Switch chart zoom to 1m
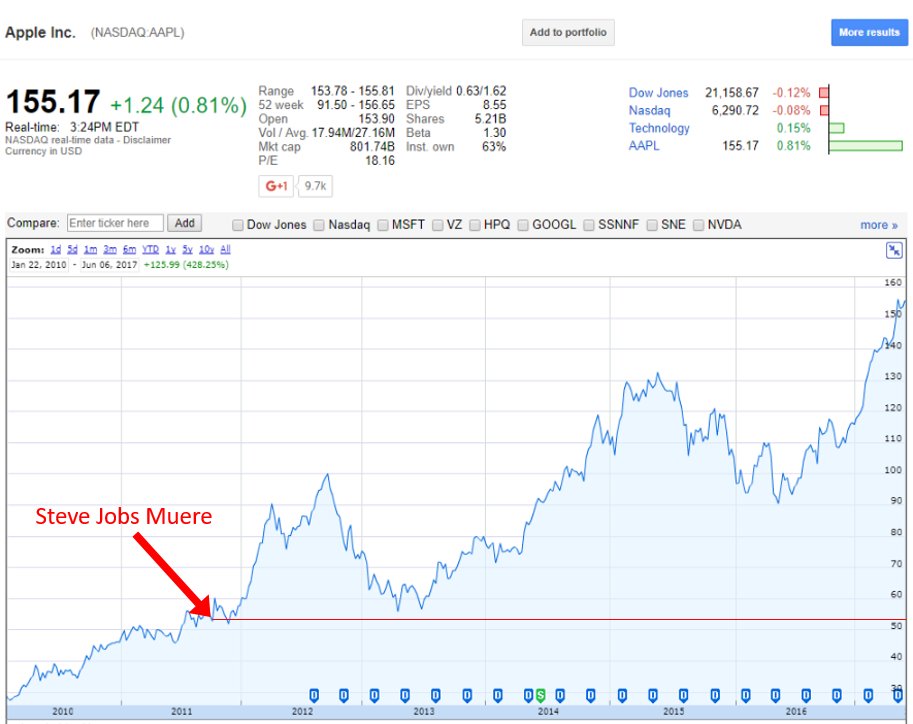913x724 pixels. pos(90,249)
